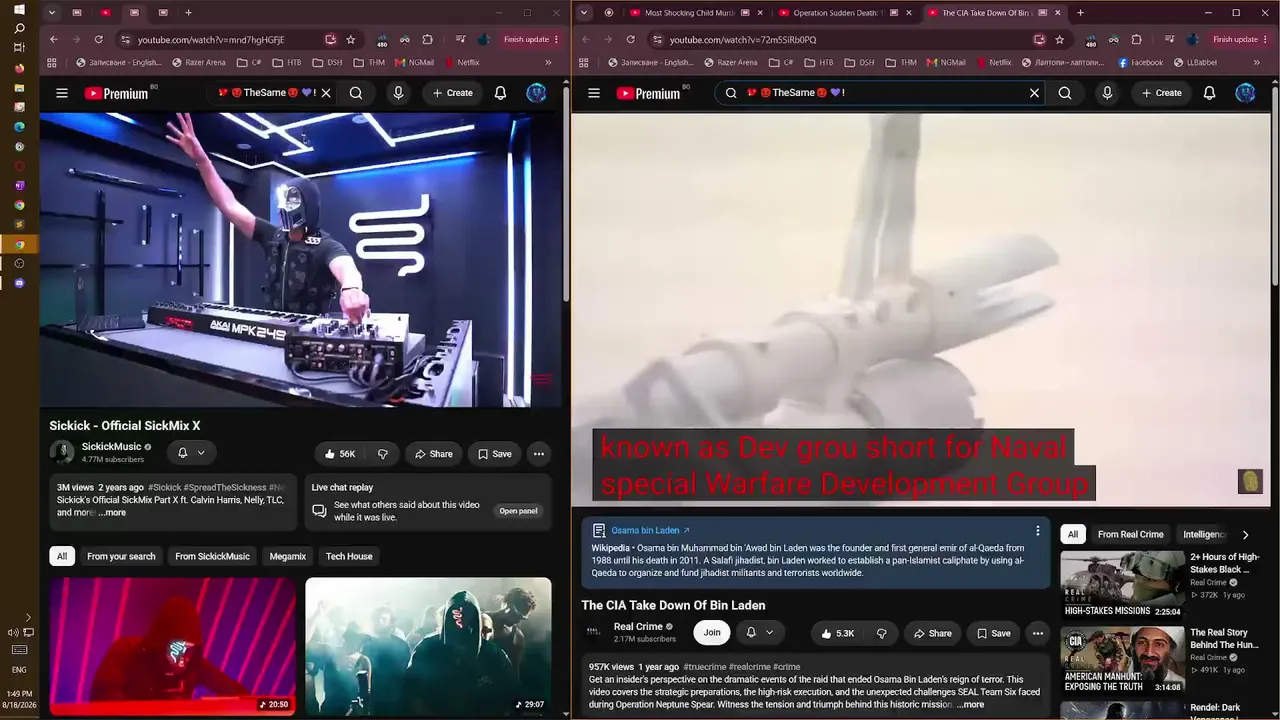Open Windows Search from the taskbar
Screen dimensions: 1280x720
(19, 29)
